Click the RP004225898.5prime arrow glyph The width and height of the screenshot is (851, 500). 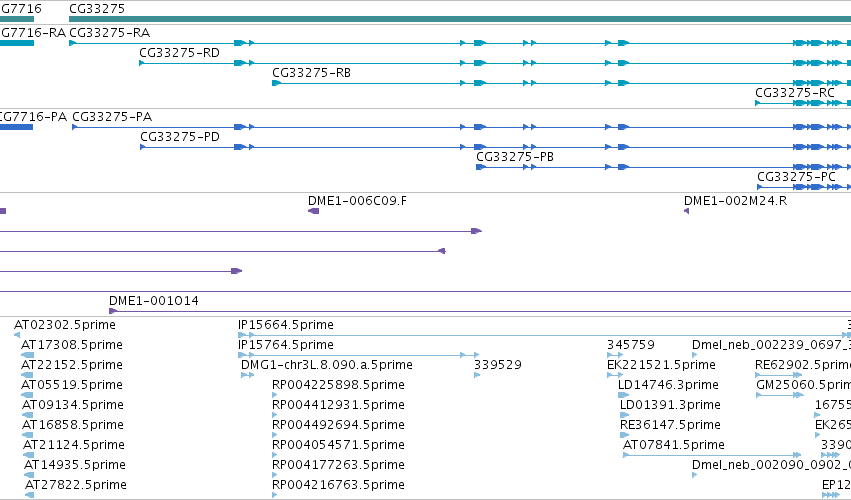pos(275,395)
